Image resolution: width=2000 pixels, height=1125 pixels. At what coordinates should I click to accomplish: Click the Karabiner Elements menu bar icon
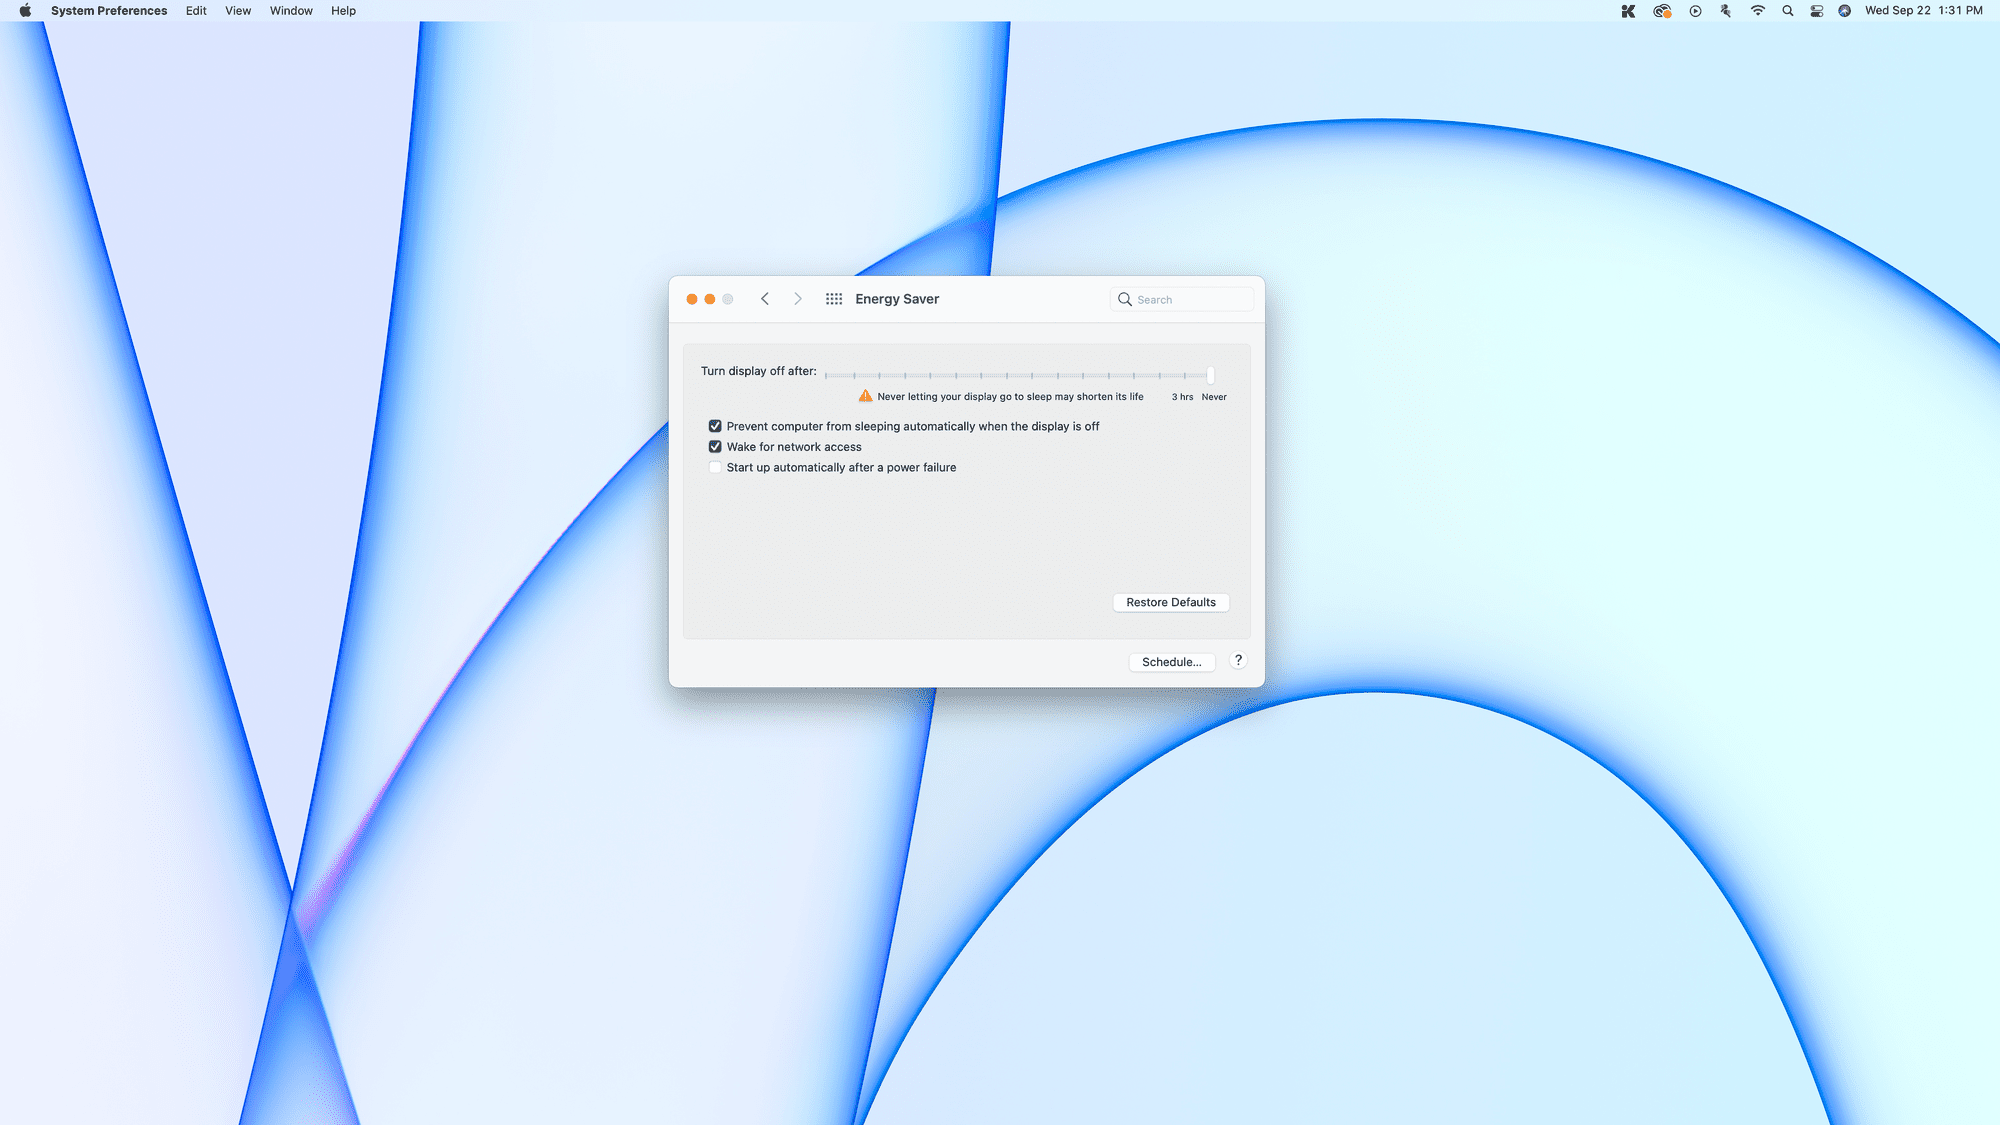(x=1630, y=11)
